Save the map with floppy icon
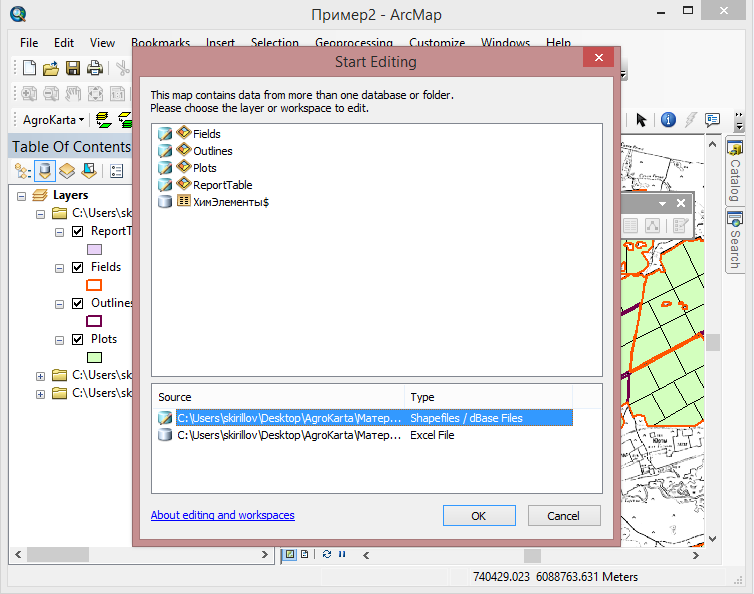Image resolution: width=754 pixels, height=594 pixels. click(73, 68)
